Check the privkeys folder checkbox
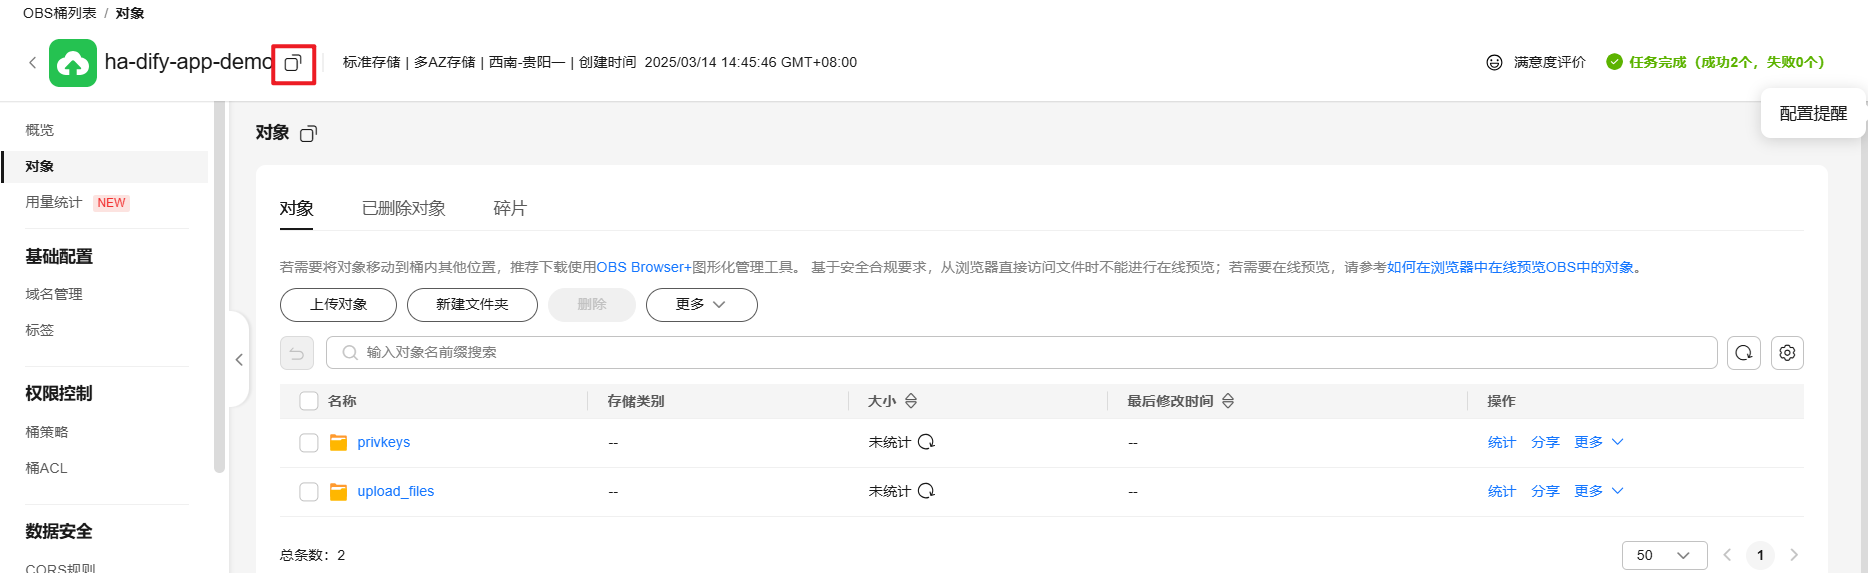 [x=309, y=443]
